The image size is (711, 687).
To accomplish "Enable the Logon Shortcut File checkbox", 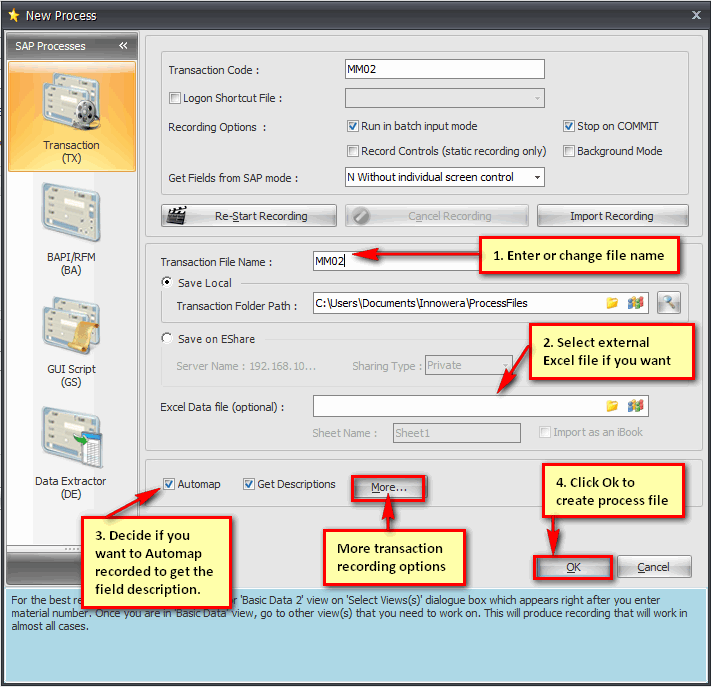I will pyautogui.click(x=175, y=98).
